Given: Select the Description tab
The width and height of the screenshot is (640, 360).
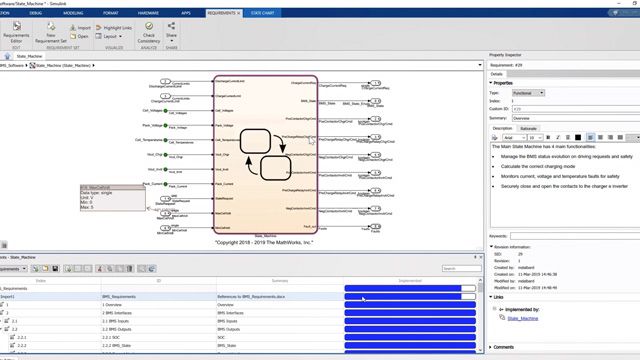Looking at the screenshot, I should click(x=502, y=129).
